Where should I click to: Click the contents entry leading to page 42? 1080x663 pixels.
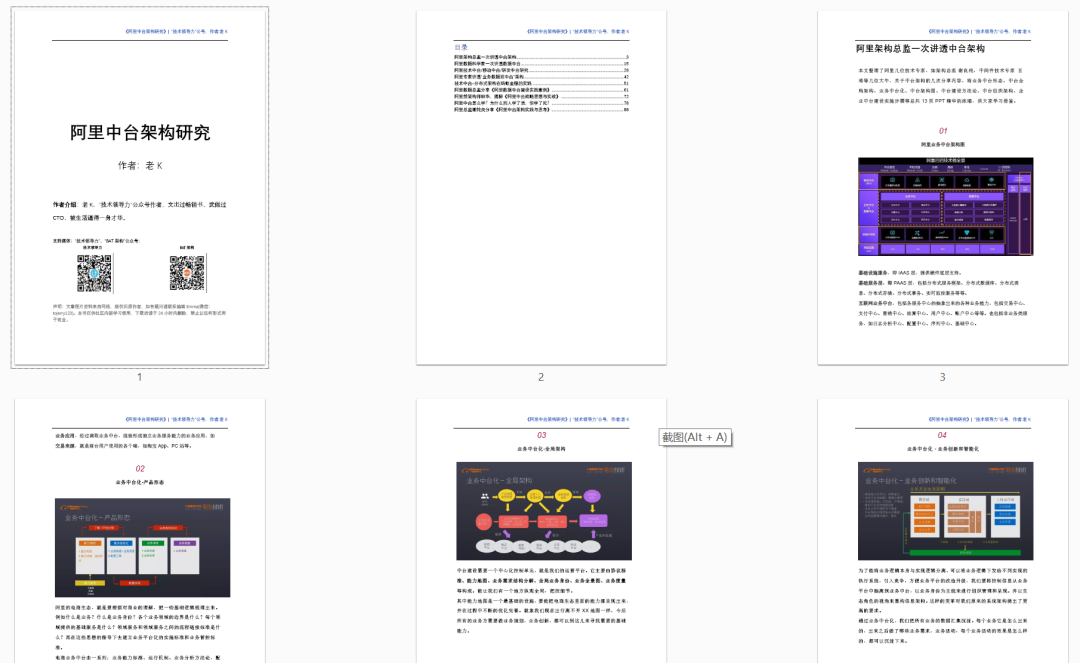[x=541, y=76]
